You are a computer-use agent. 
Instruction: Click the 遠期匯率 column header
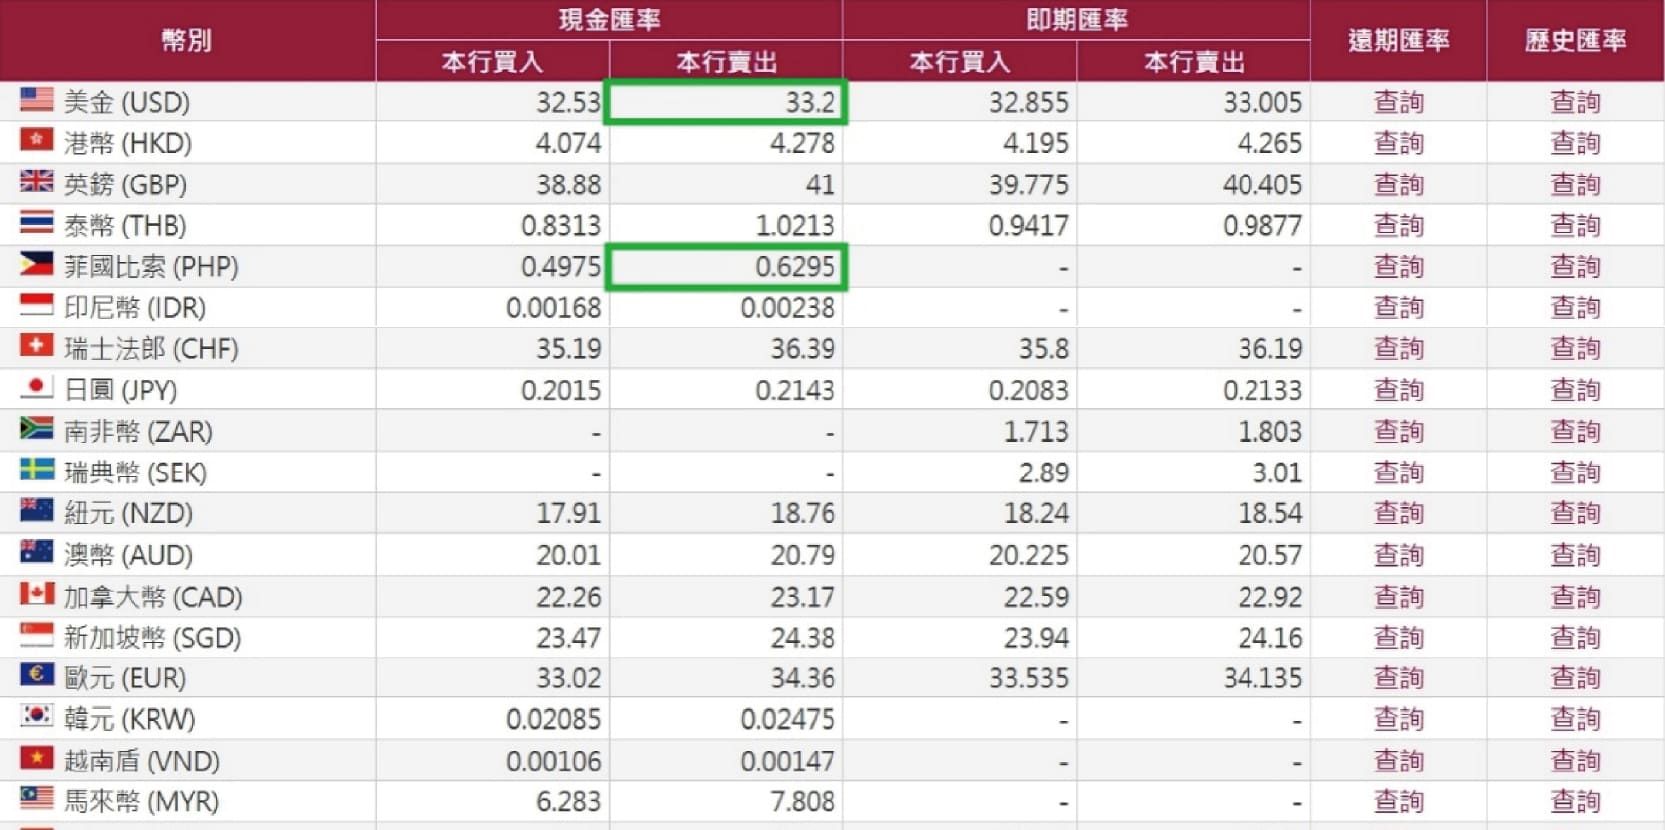tap(1398, 40)
